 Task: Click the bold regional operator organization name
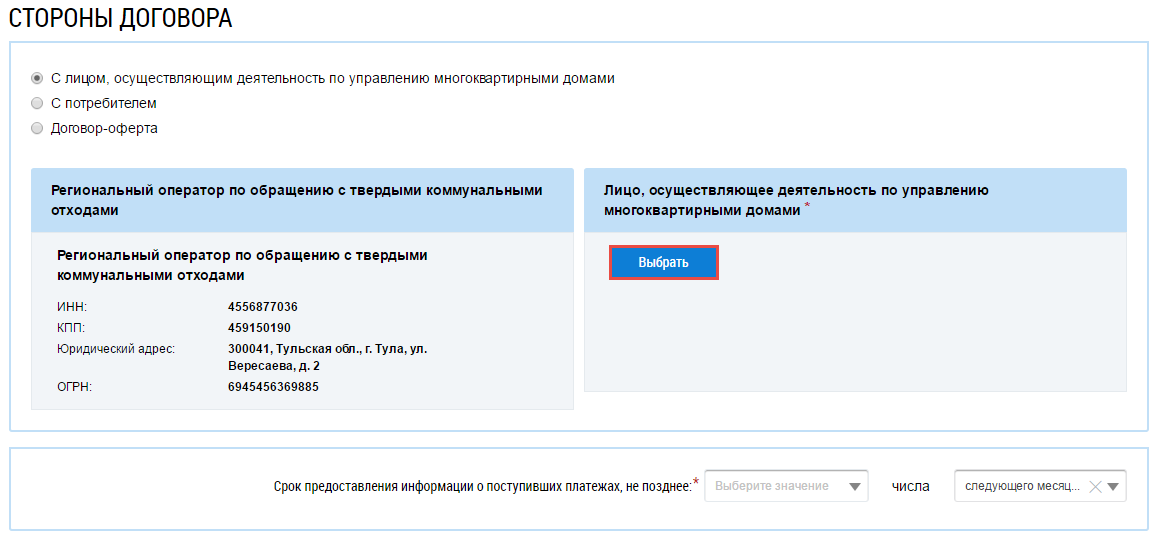pyautogui.click(x=242, y=265)
